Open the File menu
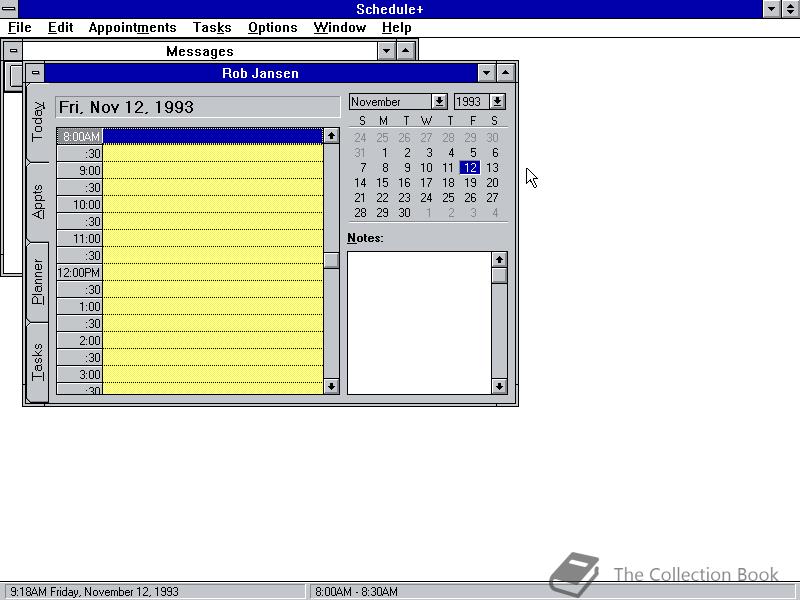 click(x=19, y=28)
